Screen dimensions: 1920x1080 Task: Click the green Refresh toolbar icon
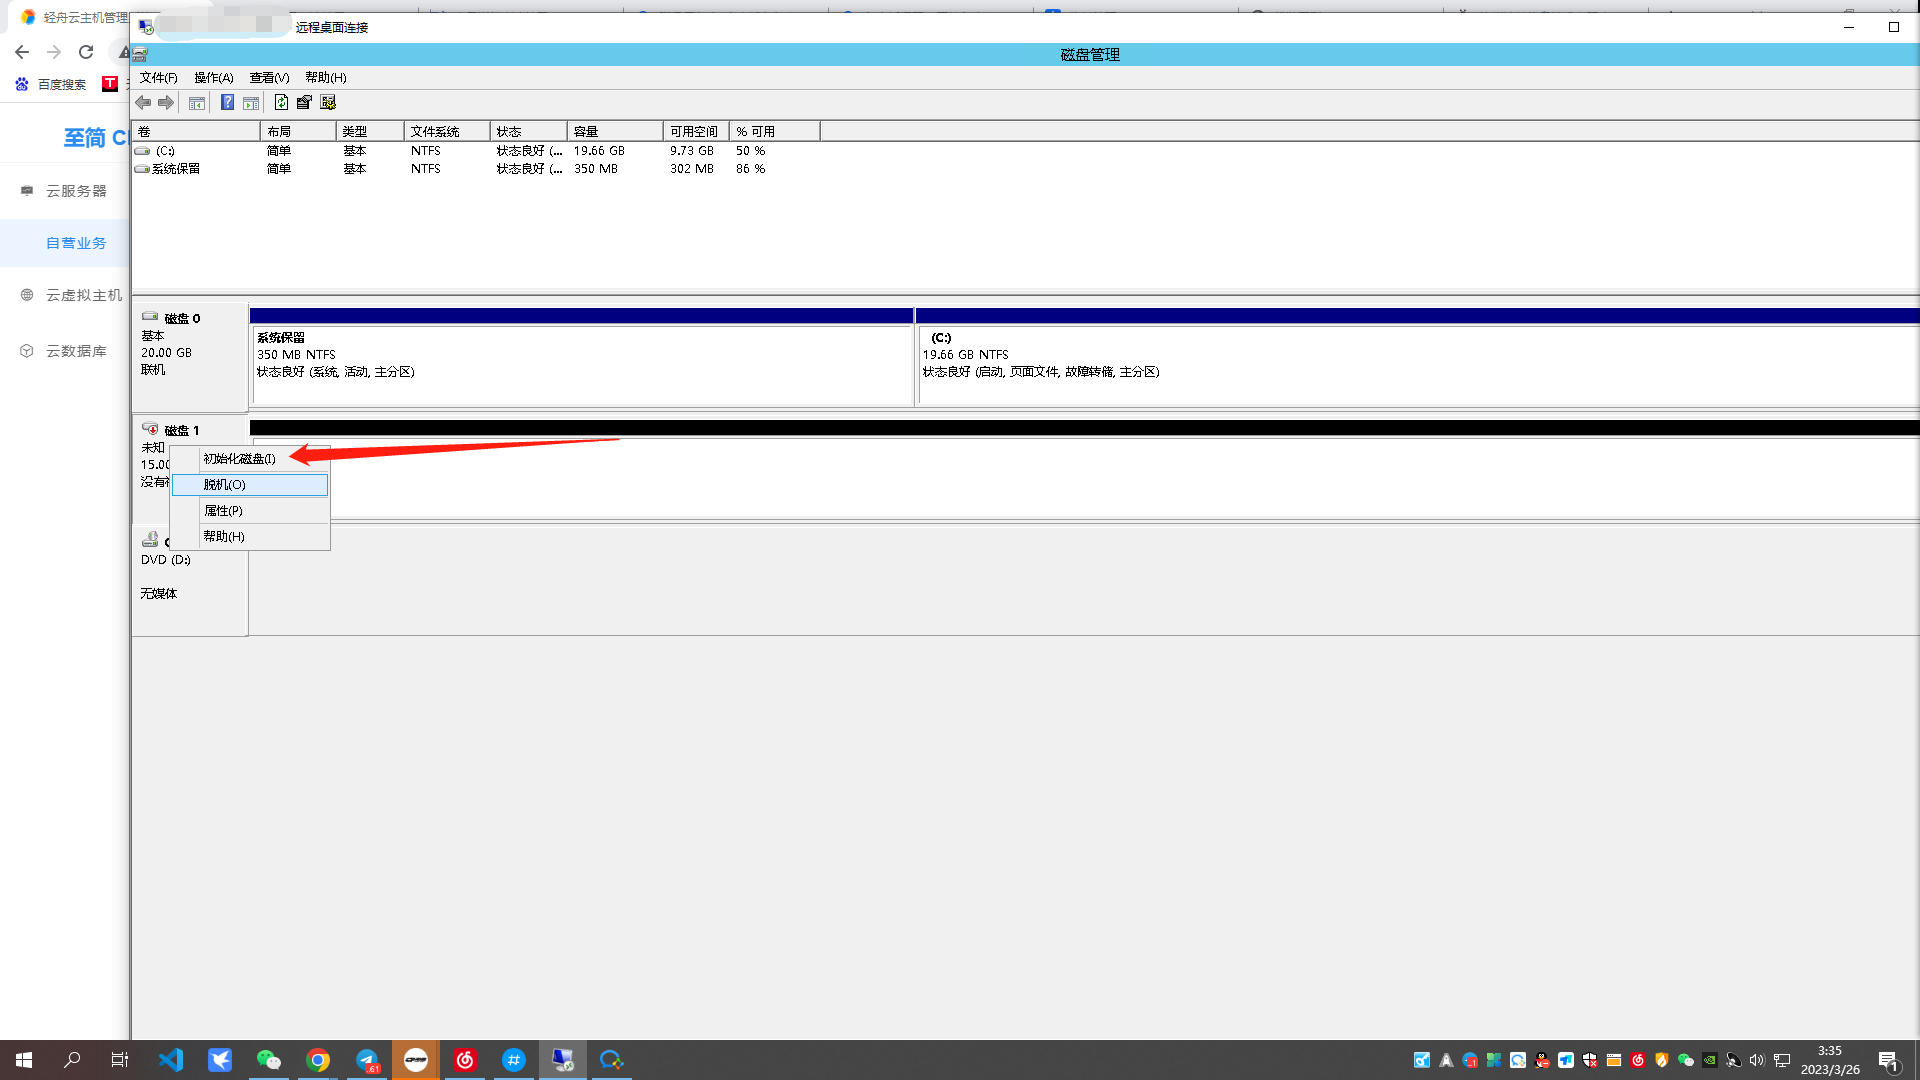point(281,102)
